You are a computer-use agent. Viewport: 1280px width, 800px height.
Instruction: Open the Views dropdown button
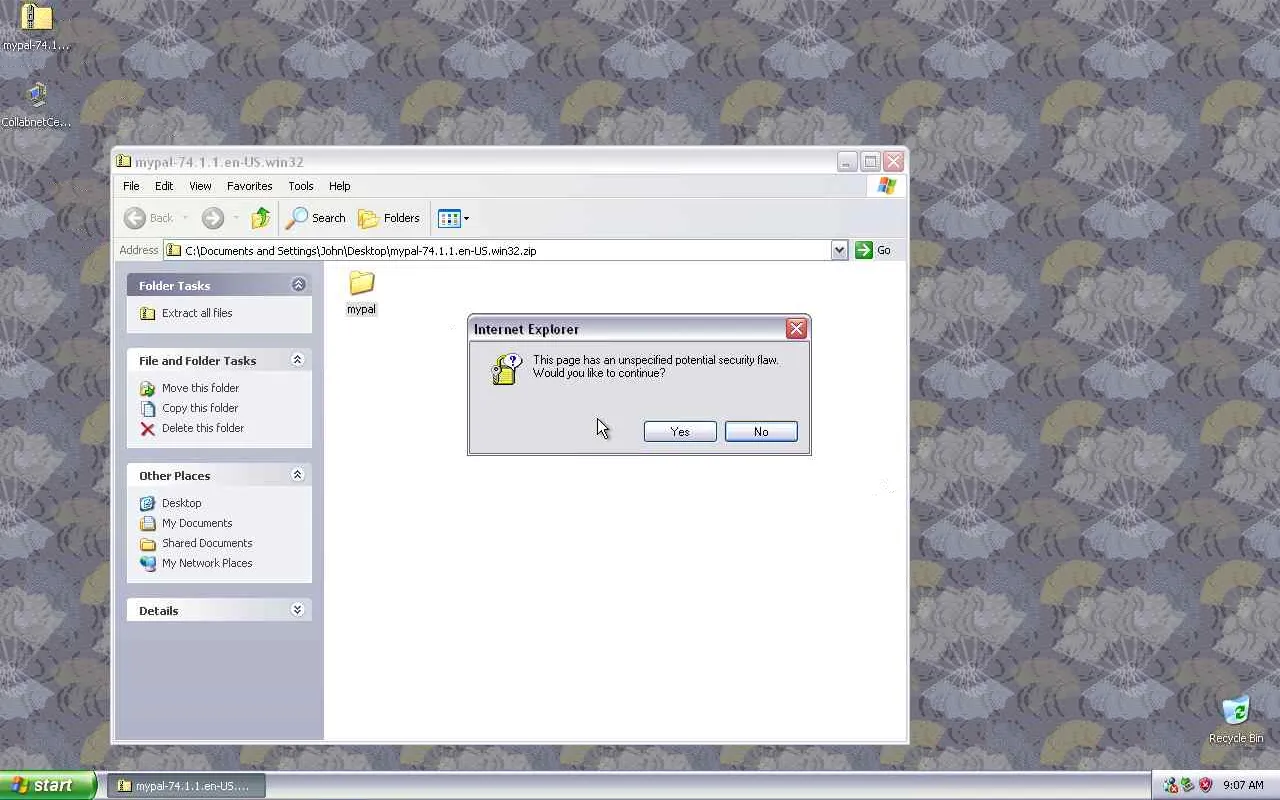[453, 218]
